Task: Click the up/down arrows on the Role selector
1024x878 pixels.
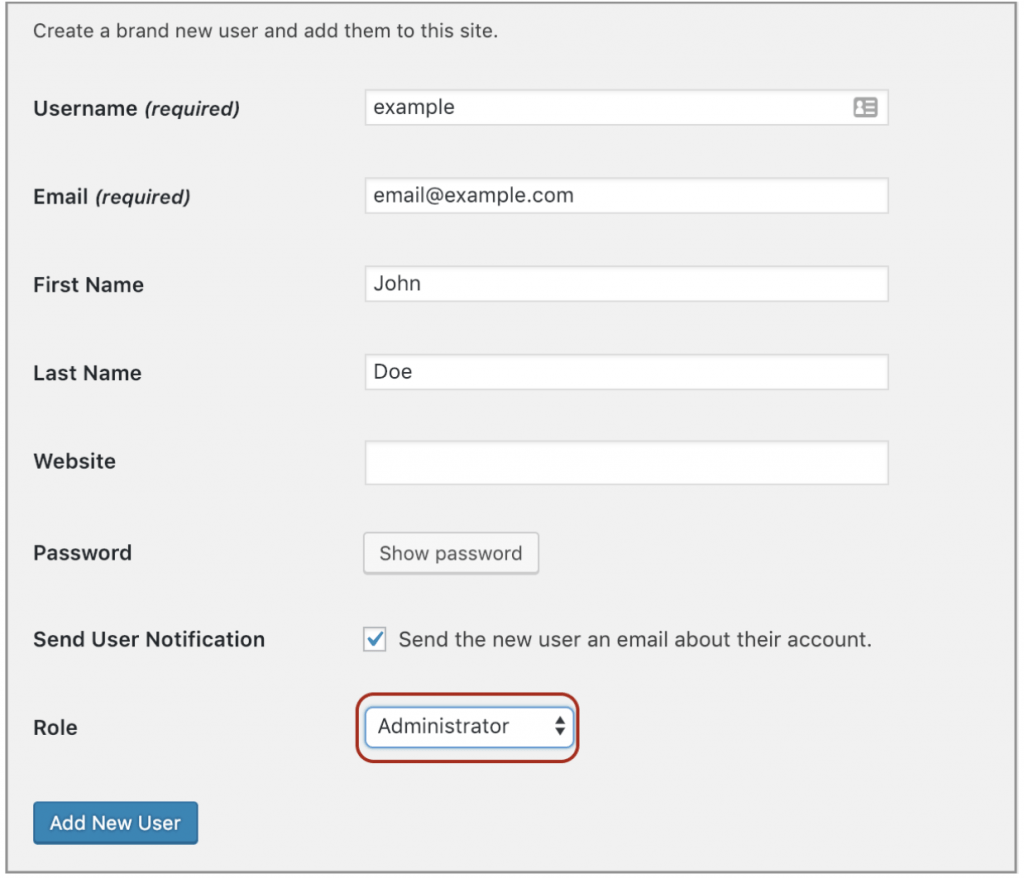Action: tap(558, 727)
